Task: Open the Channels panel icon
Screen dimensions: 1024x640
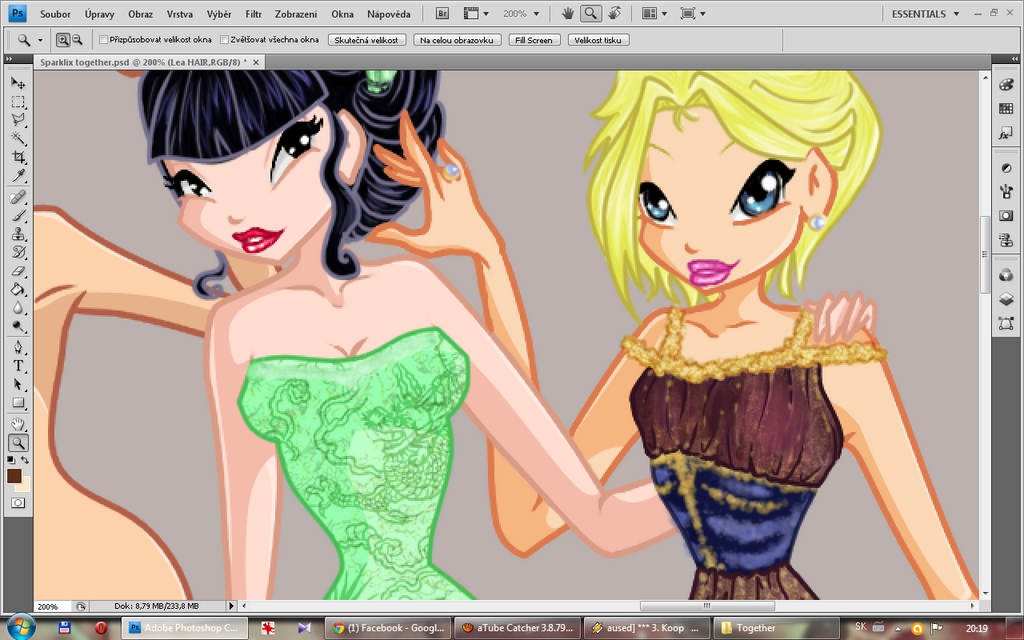Action: (x=1006, y=275)
